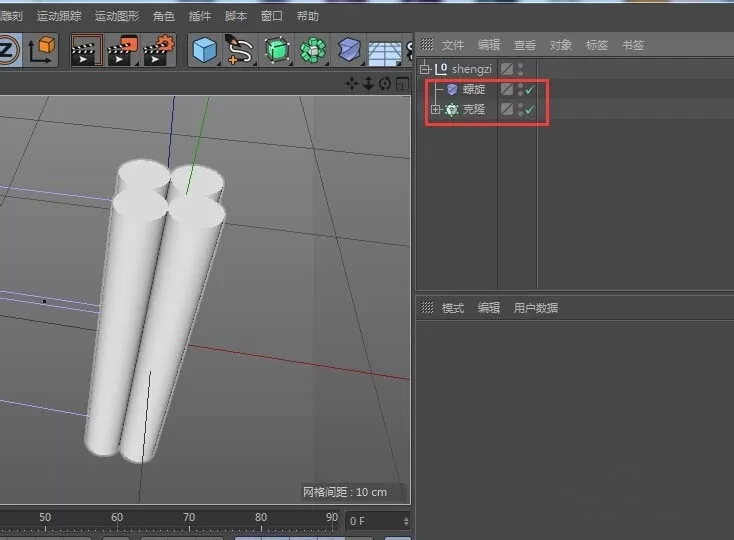Screen dimensions: 734x540
Task: Click the cylinder bundle in viewport
Action: tap(154, 311)
